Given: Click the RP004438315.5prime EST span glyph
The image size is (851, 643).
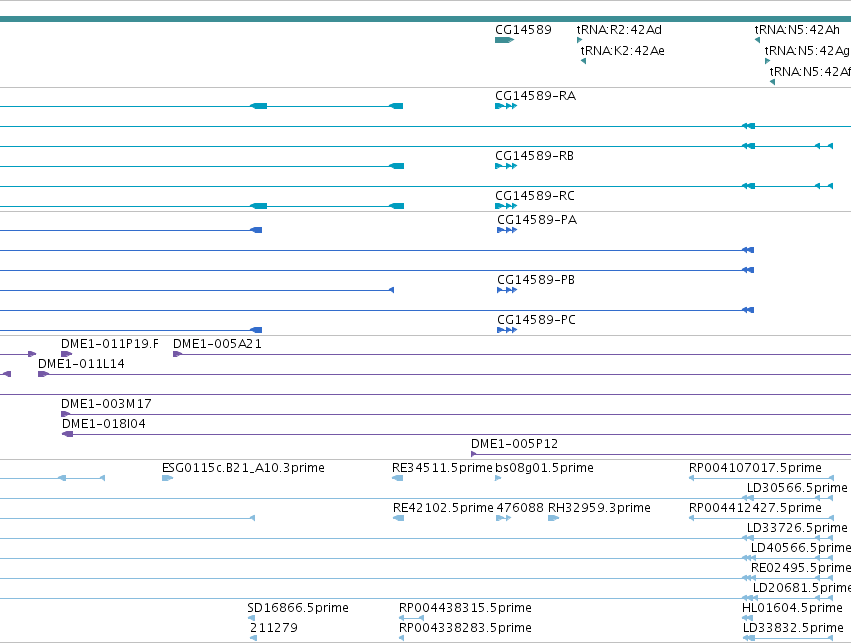Looking at the screenshot, I should [x=411, y=618].
